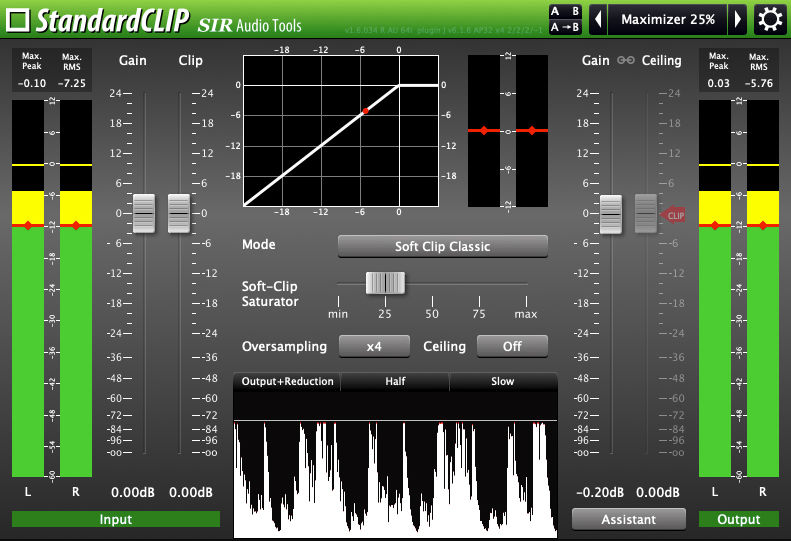The image size is (791, 541).
Task: Click the output R level meter
Action: coord(763,288)
